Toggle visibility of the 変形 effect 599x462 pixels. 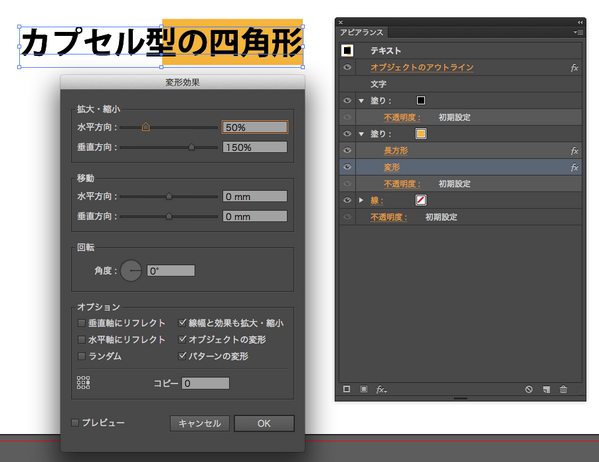[x=347, y=167]
